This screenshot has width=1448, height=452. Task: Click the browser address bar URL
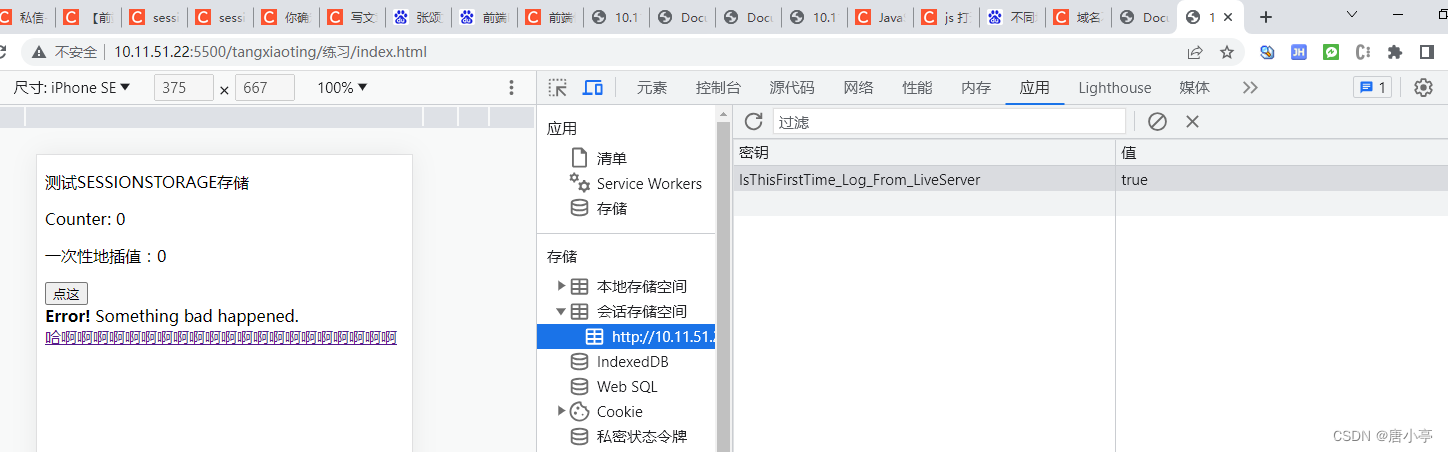click(x=270, y=52)
